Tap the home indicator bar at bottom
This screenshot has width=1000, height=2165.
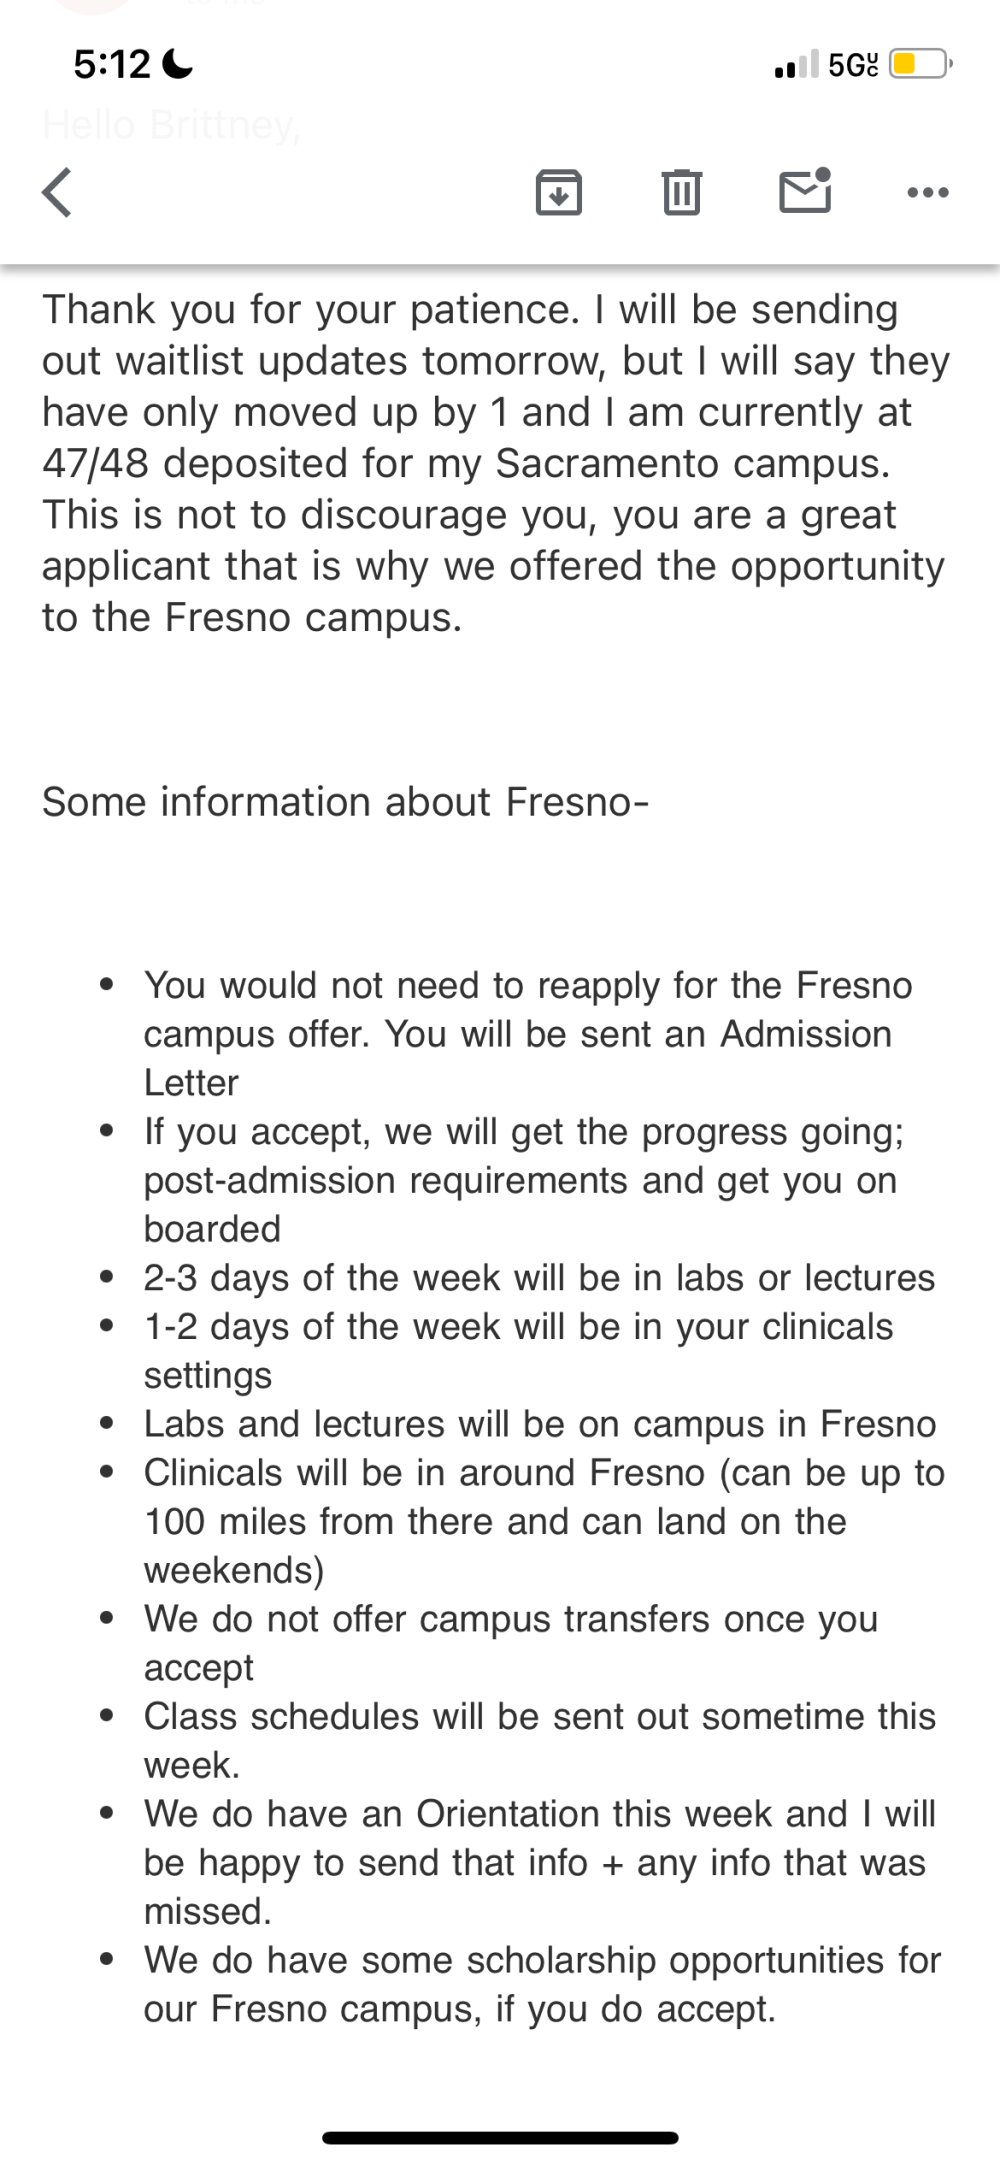coord(500,2138)
